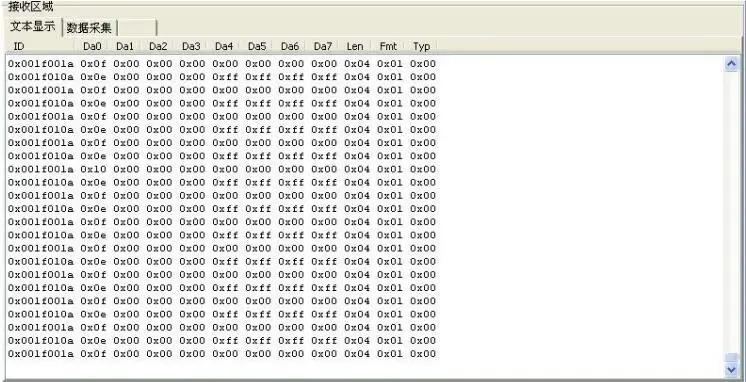Select the Da7 column header

[323, 46]
